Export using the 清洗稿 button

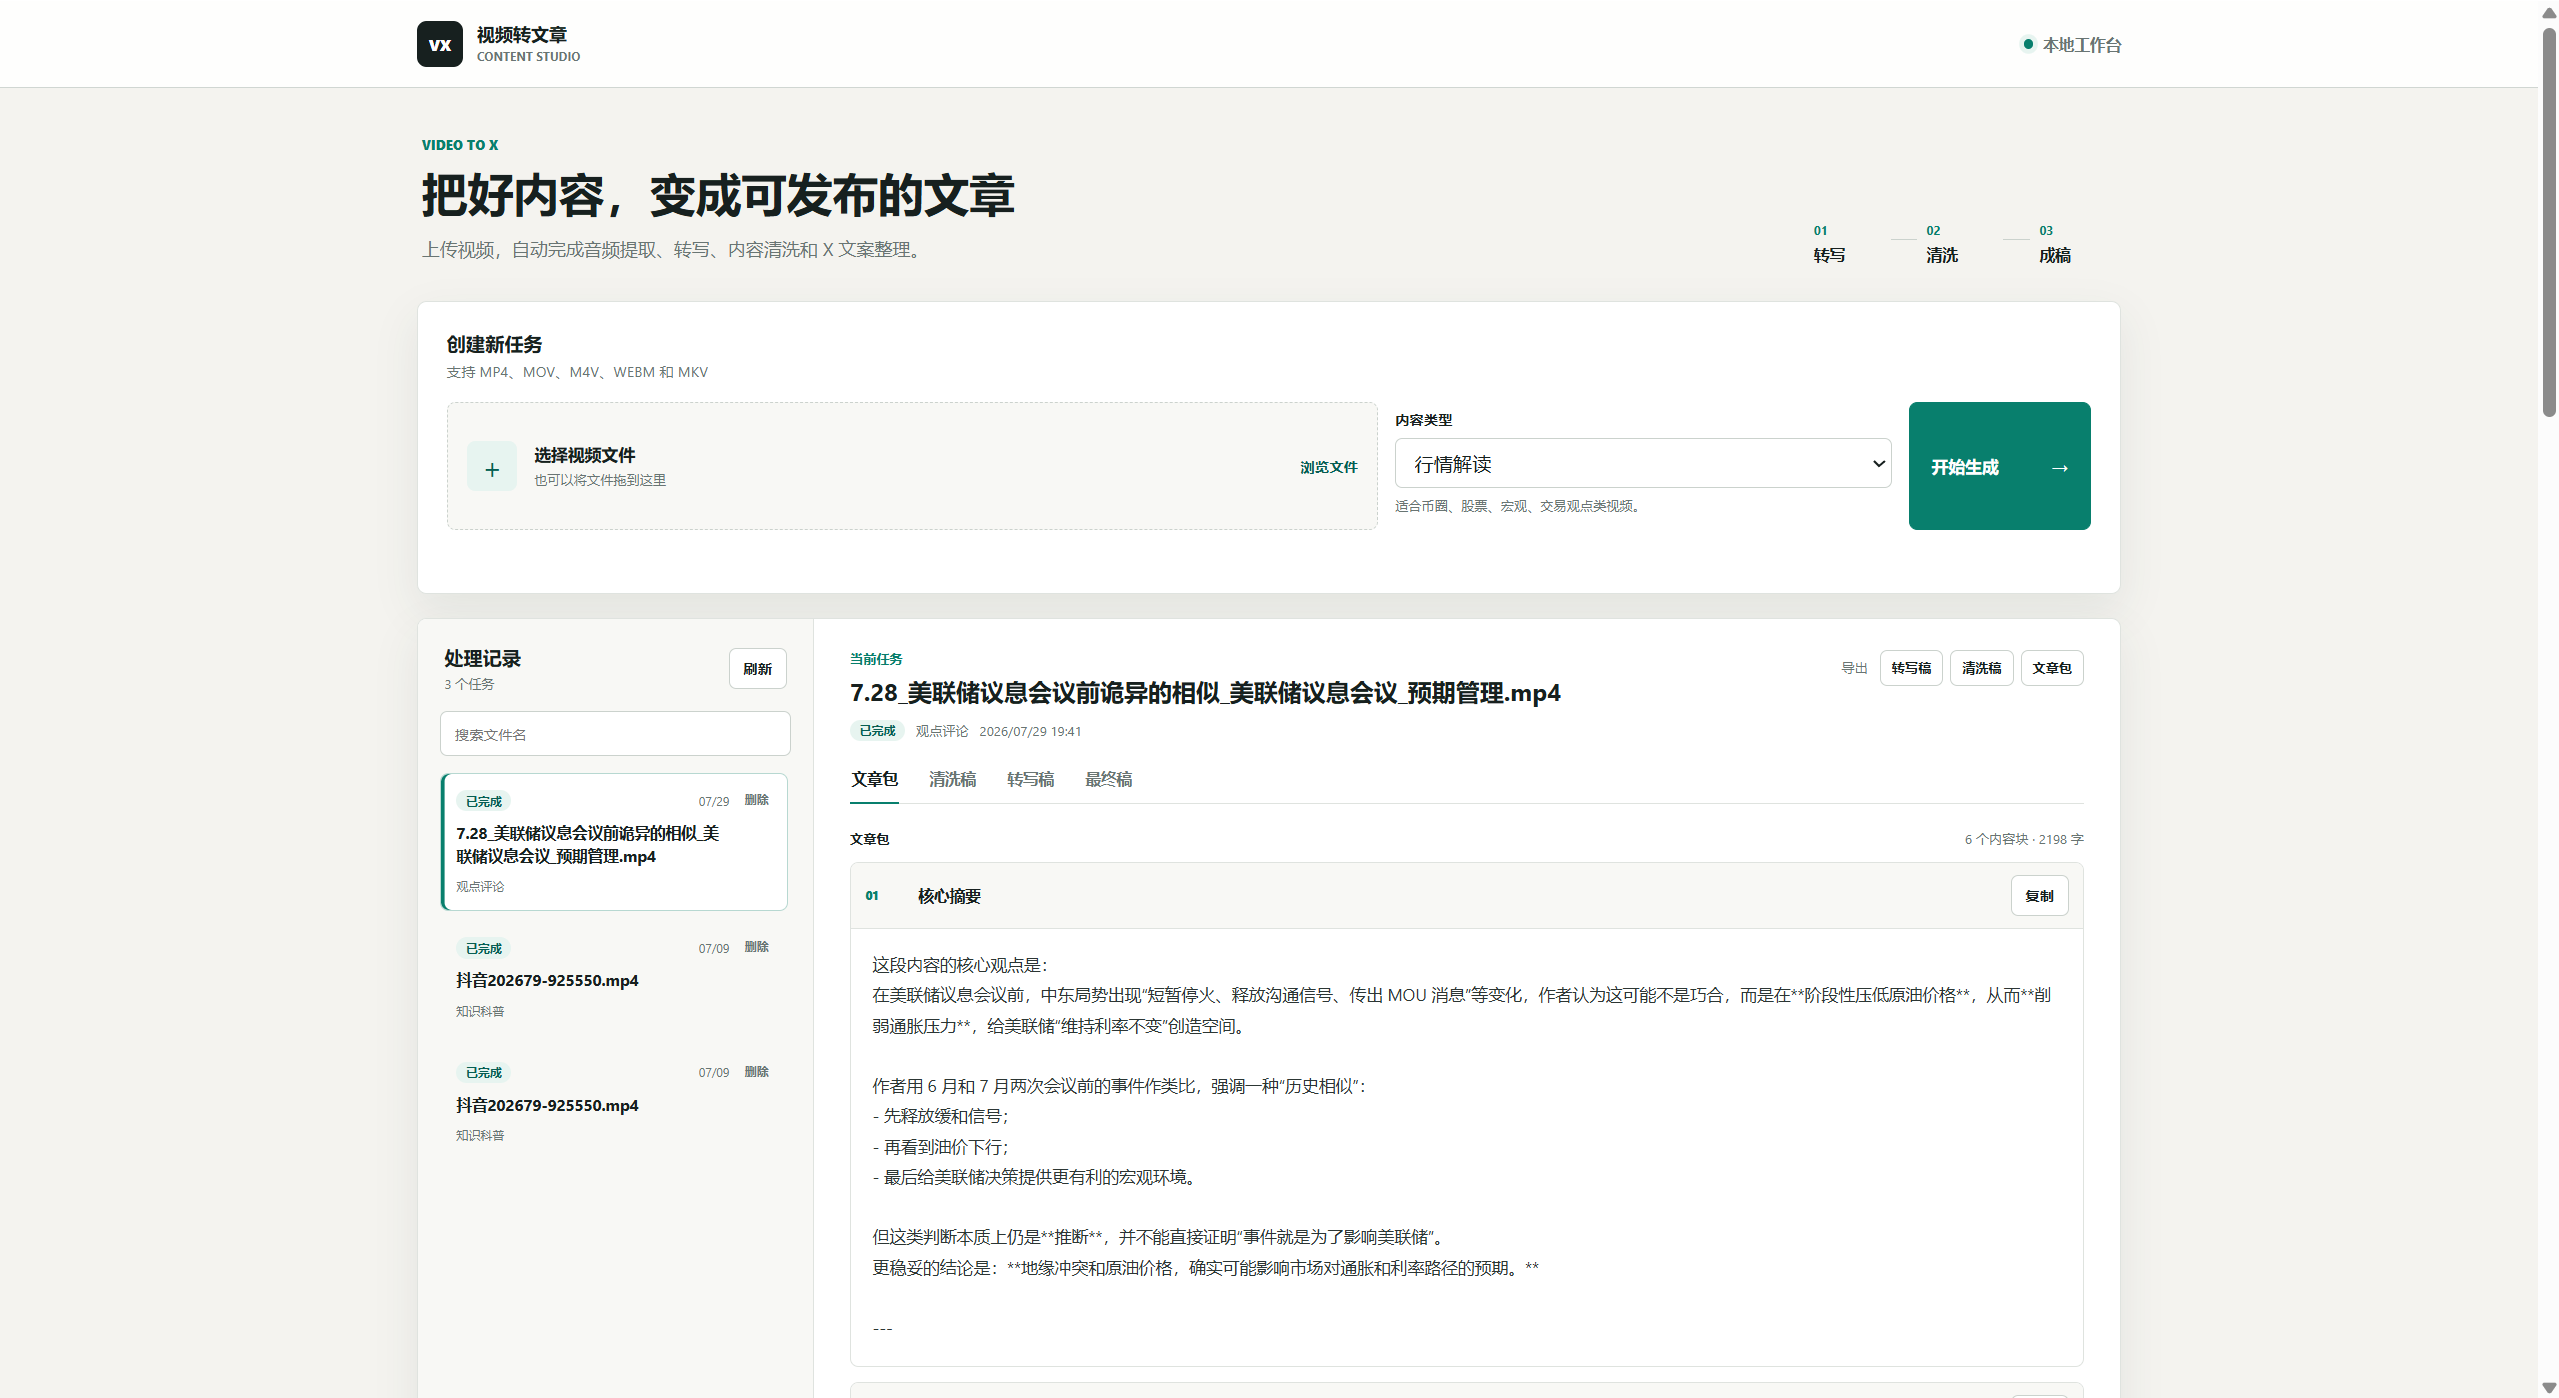click(x=1981, y=668)
